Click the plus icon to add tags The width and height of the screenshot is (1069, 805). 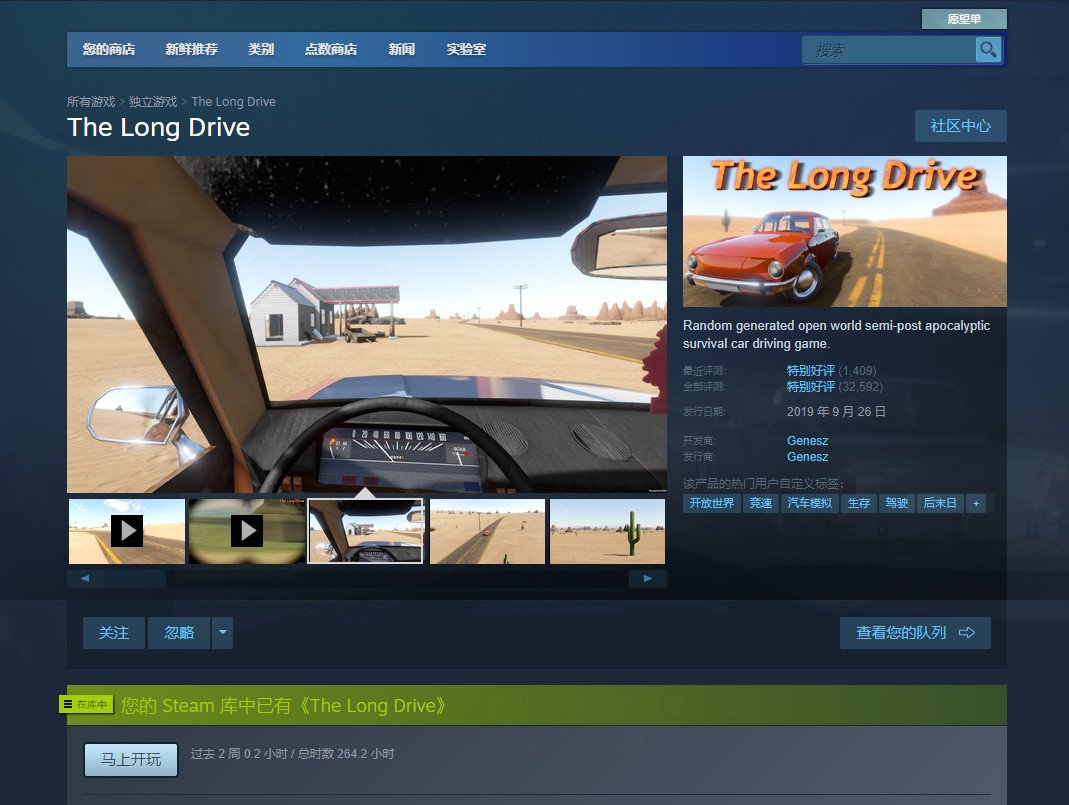(976, 503)
